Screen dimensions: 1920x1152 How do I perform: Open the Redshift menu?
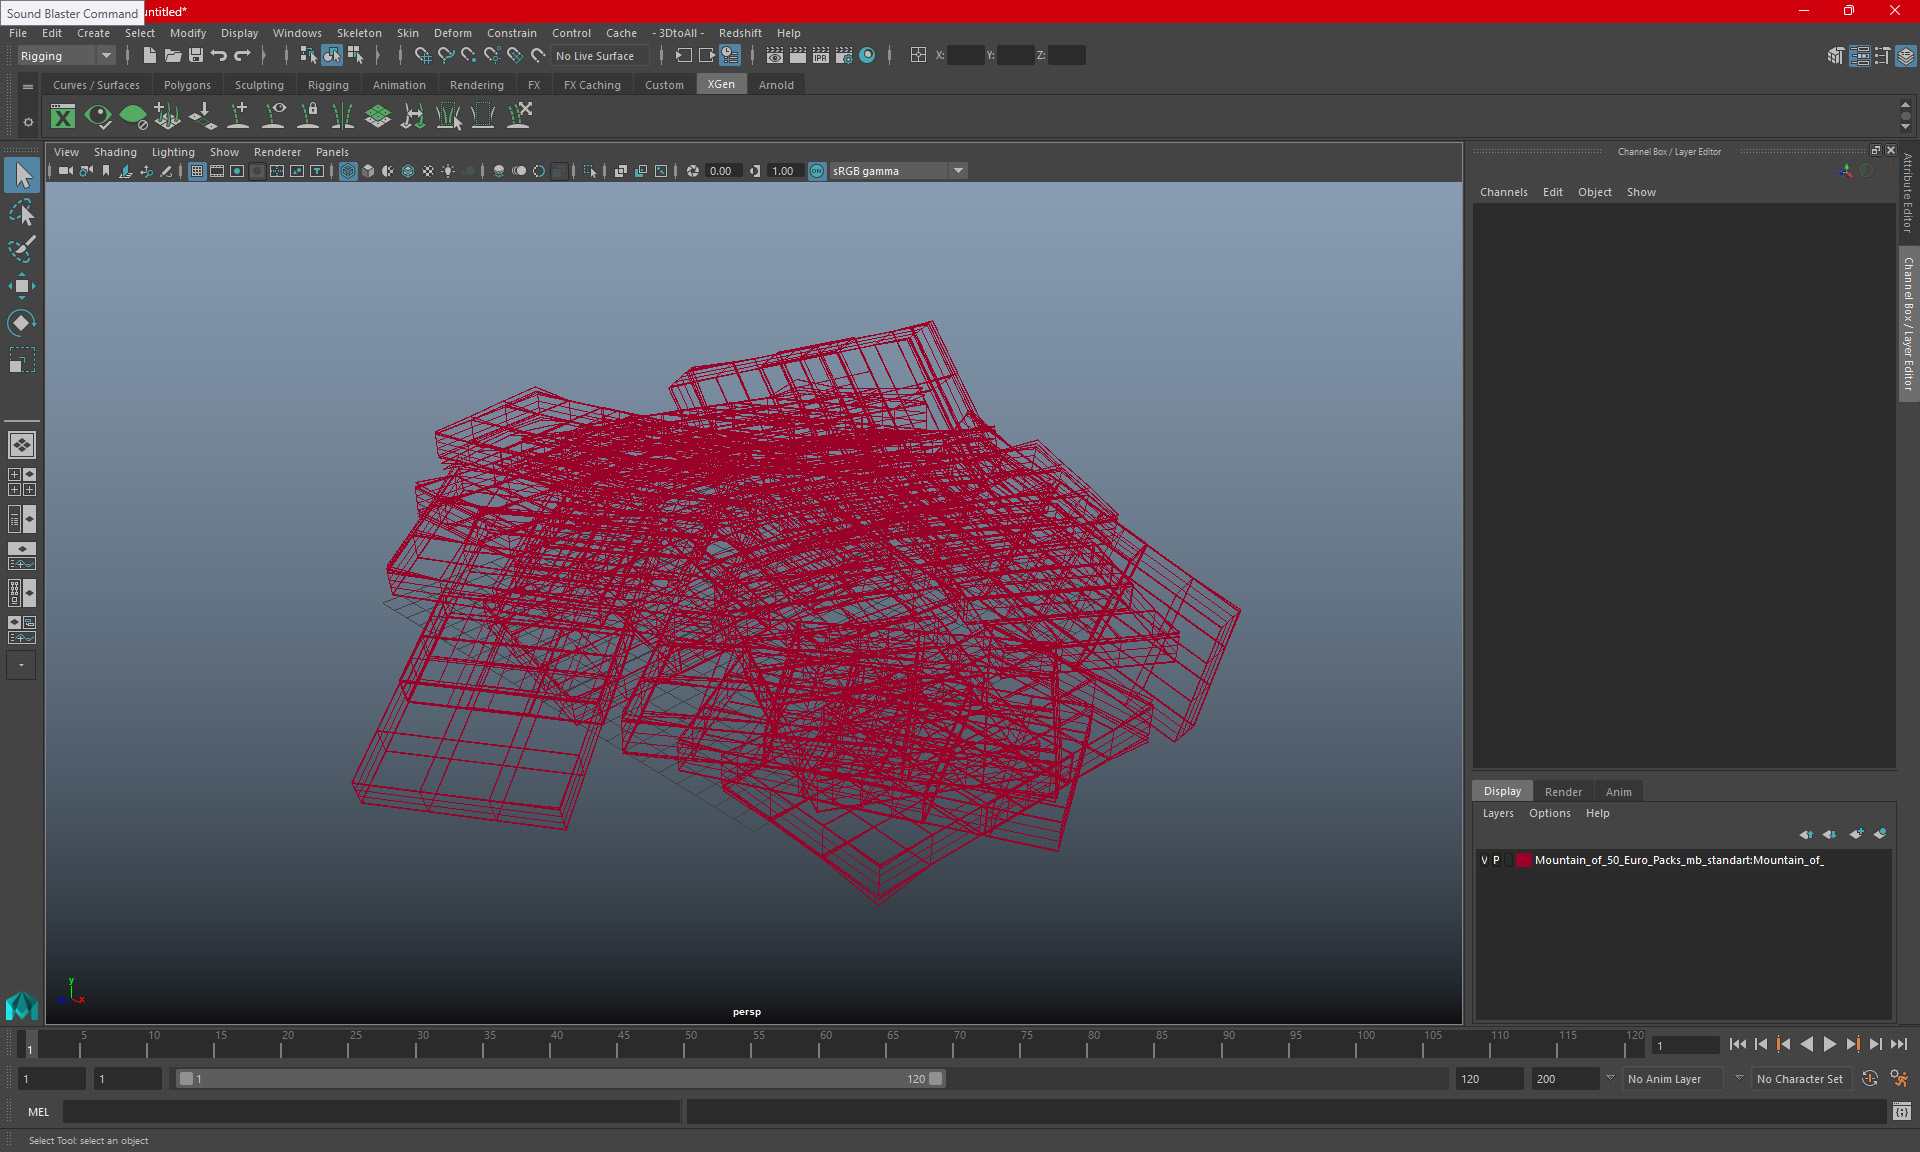[x=740, y=33]
